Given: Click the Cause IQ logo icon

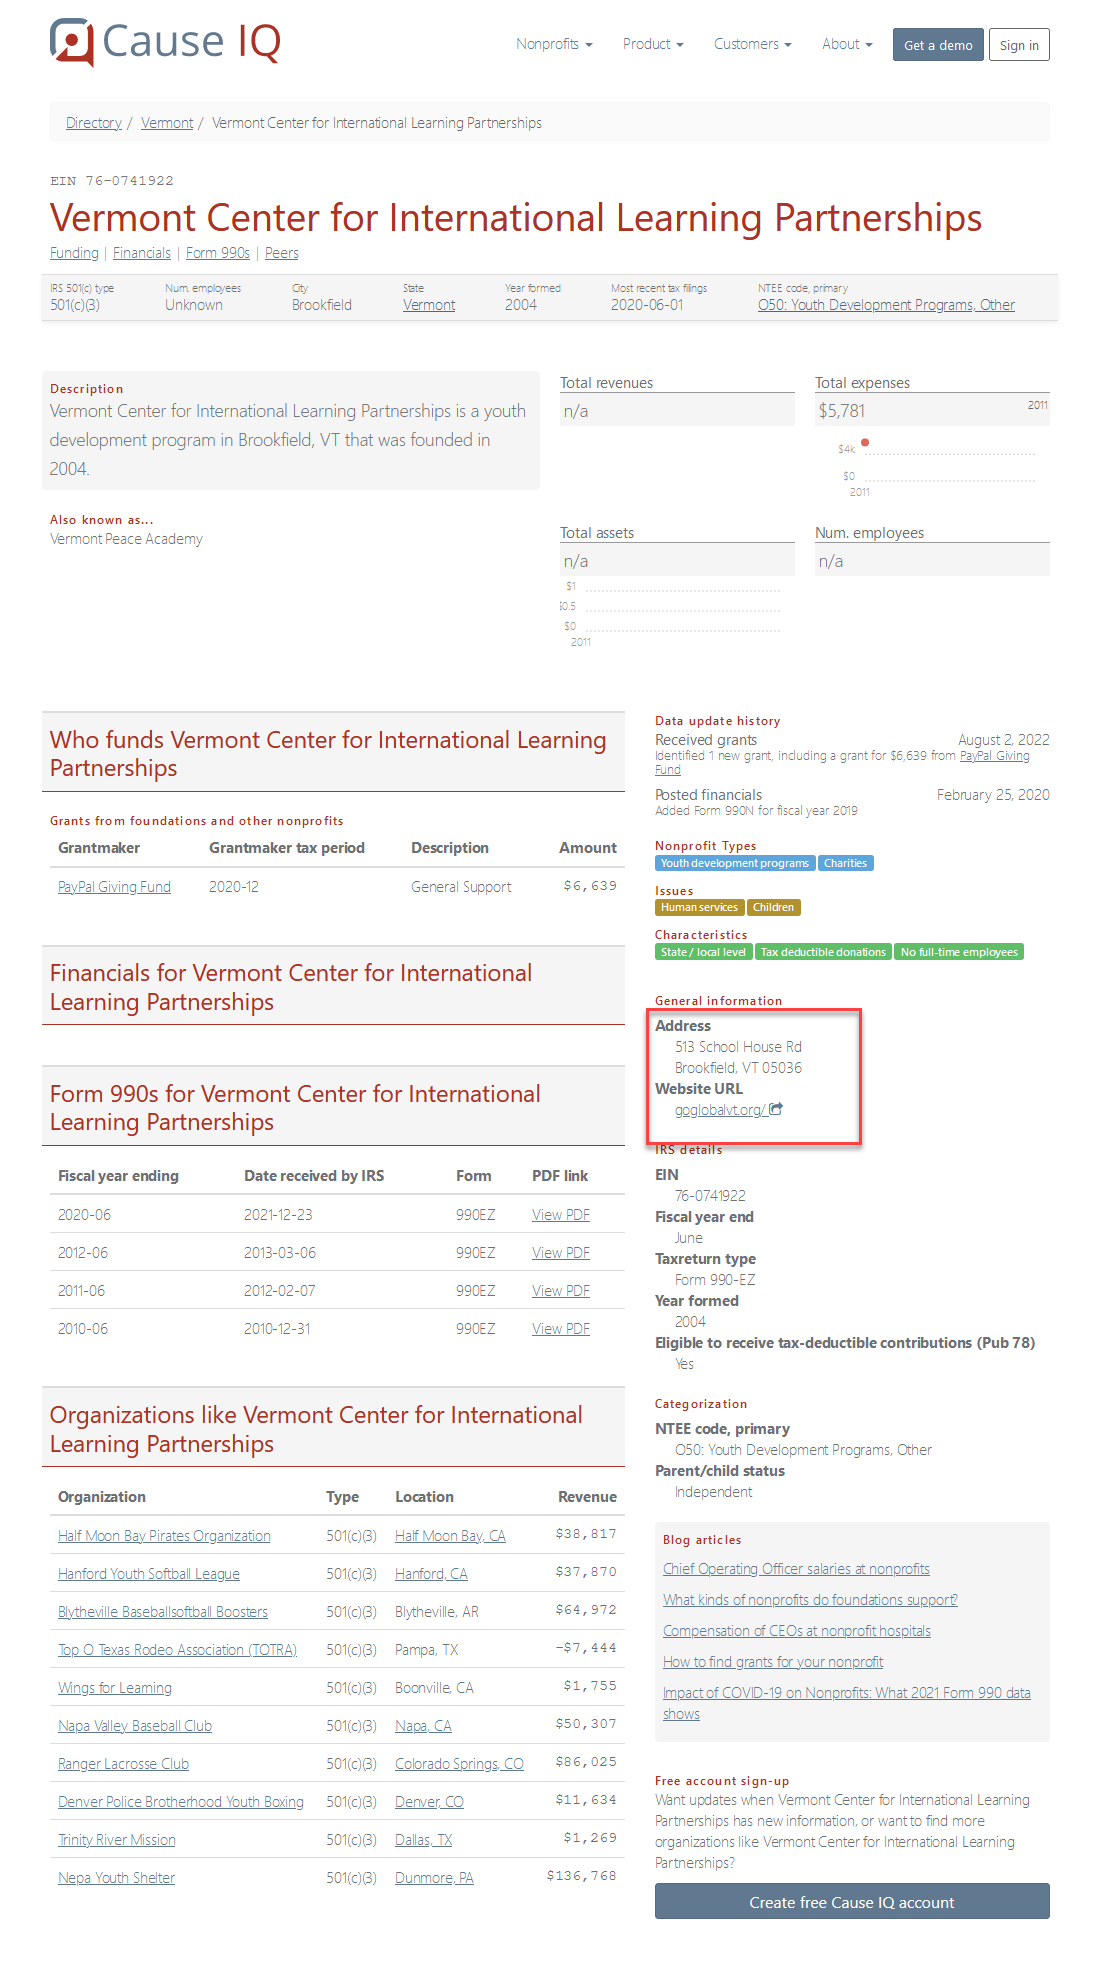Looking at the screenshot, I should [x=72, y=42].
